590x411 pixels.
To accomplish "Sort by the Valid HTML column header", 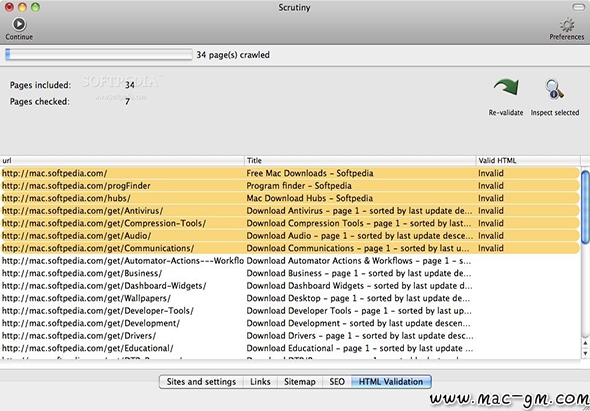I will pyautogui.click(x=528, y=161).
